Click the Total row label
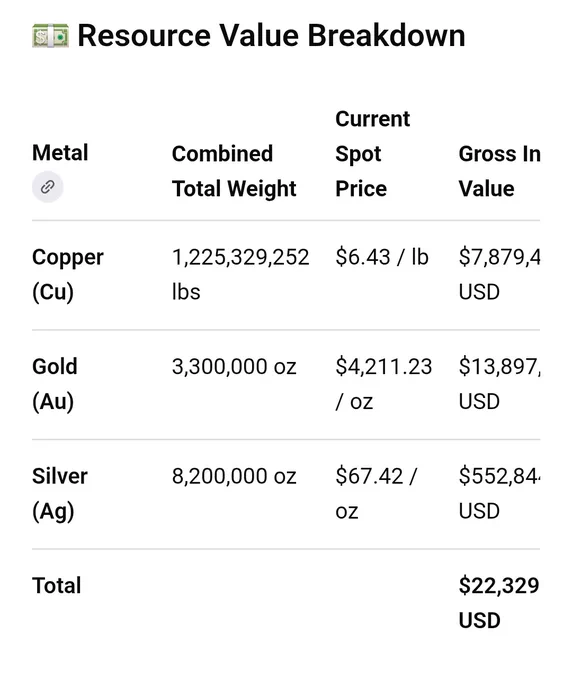 tap(56, 585)
